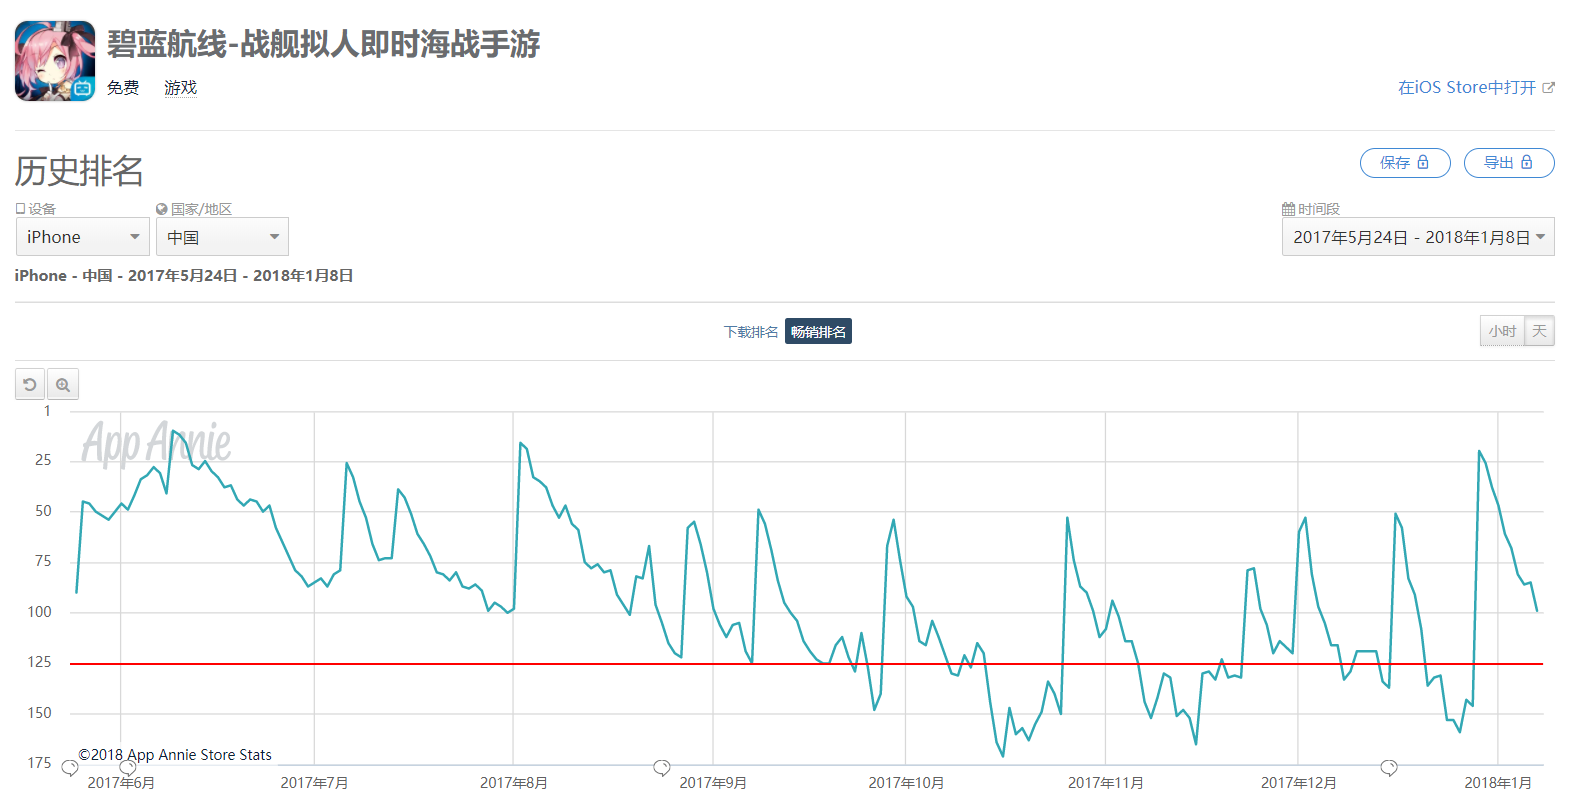1570x802 pixels.
Task: Click the ©2018 App Annie Store Stats text
Action: (x=175, y=755)
